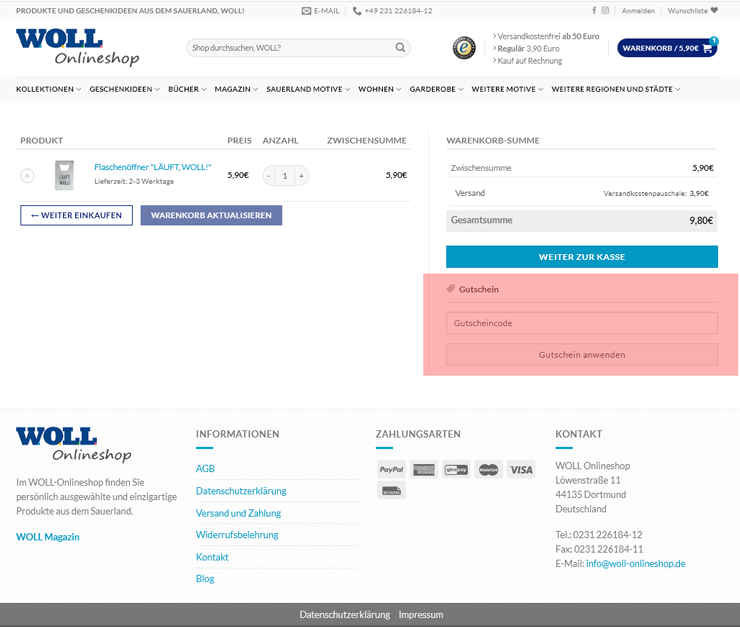Expand the KOLLEKTIONEN menu
Viewport: 740px width, 627px height.
pyautogui.click(x=49, y=89)
